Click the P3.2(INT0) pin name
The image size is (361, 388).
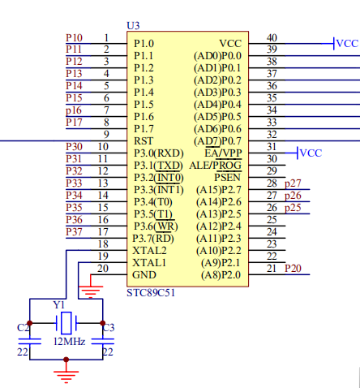[x=159, y=178]
